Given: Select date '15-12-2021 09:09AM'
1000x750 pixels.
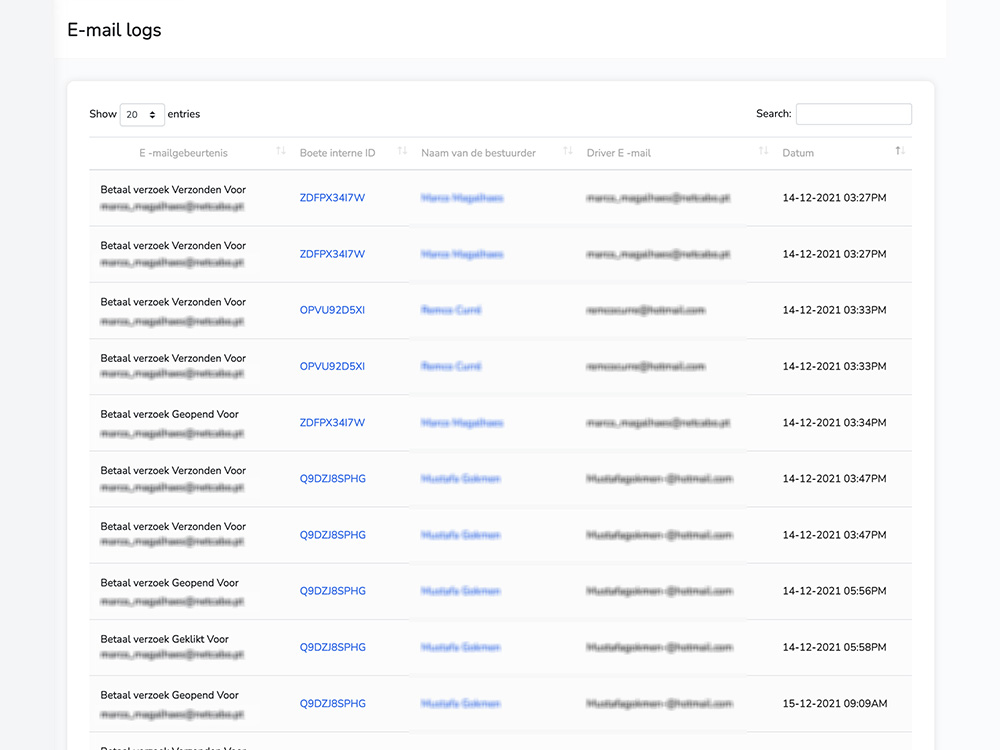Looking at the screenshot, I should tap(835, 703).
